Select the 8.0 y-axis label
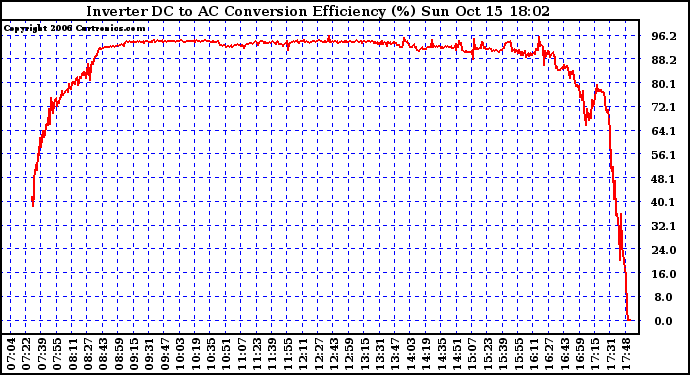This screenshot has height=375, width=690. (664, 298)
